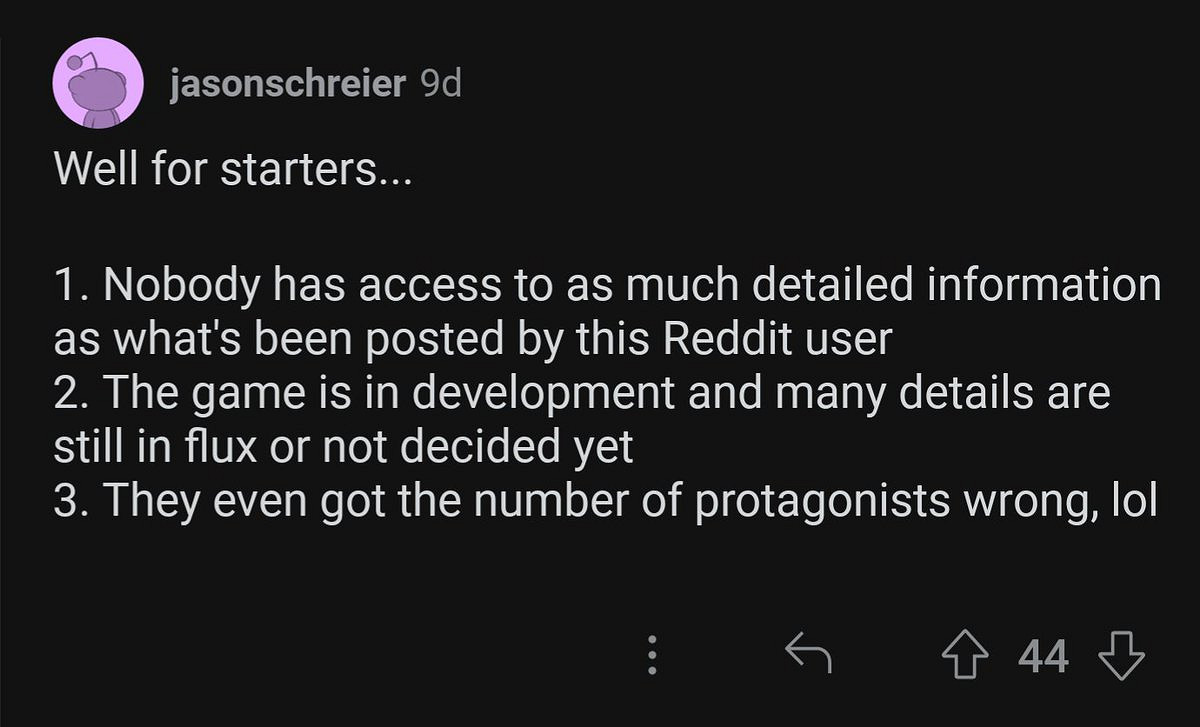Click the "2." list number
1200x727 pixels.
point(73,393)
